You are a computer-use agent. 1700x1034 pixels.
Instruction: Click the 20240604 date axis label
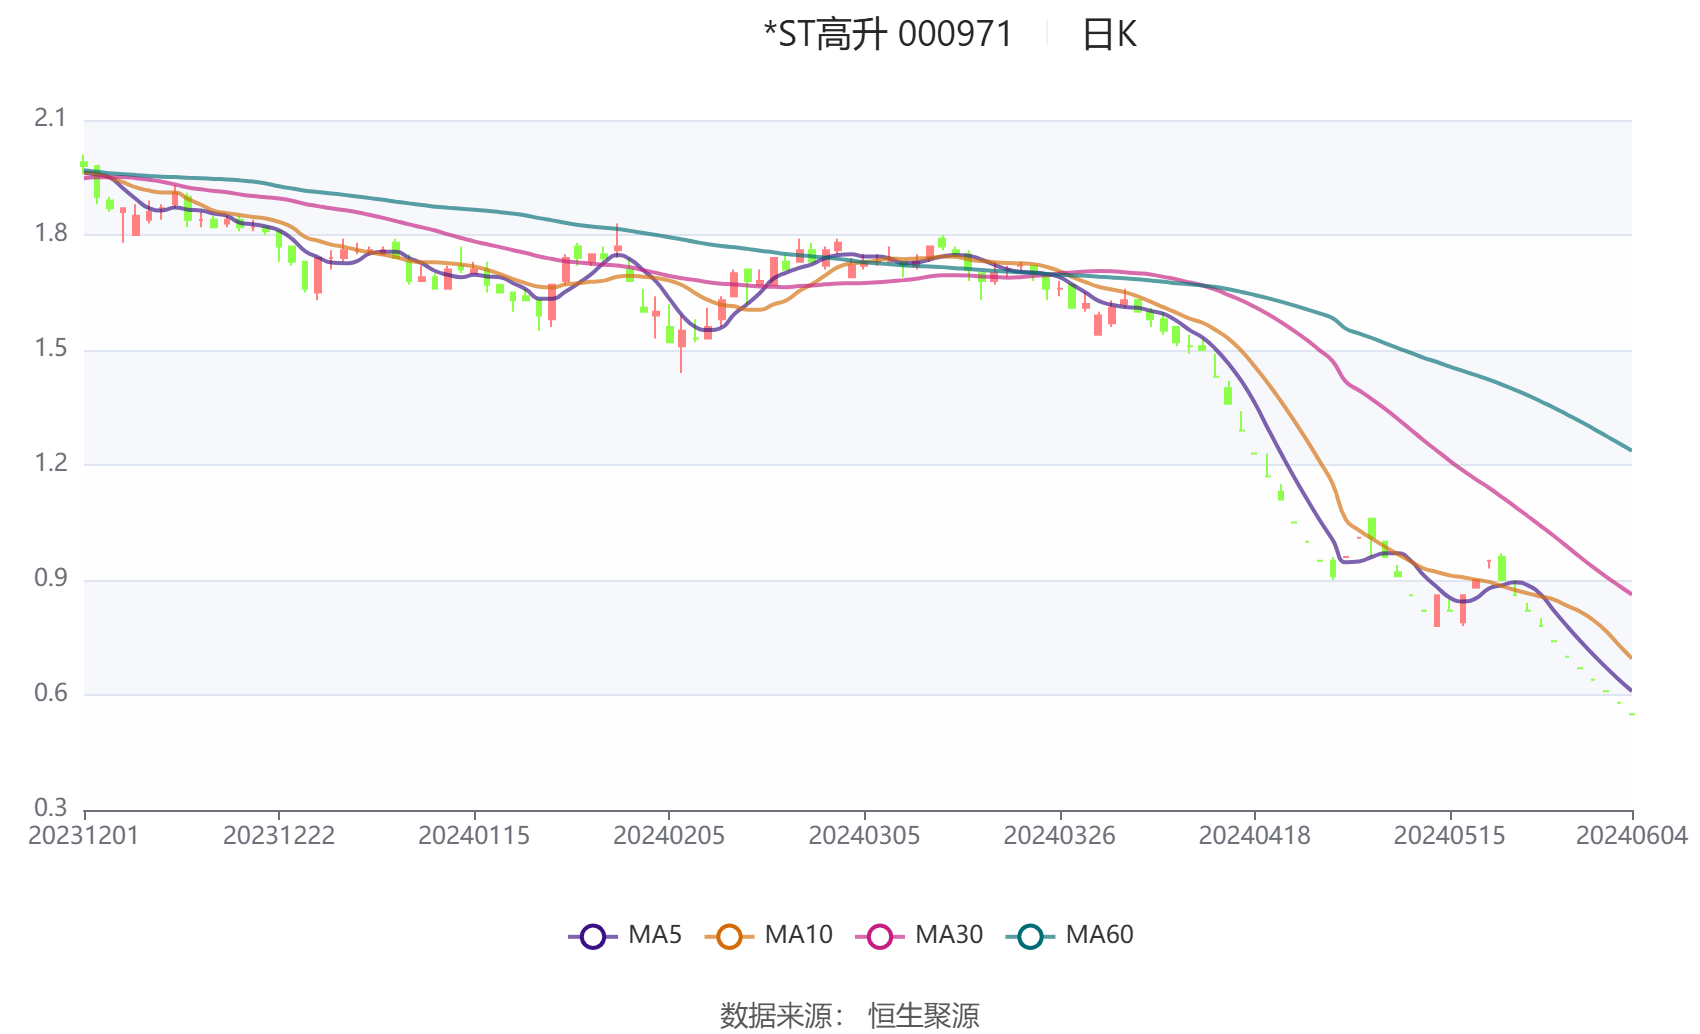[x=1632, y=836]
